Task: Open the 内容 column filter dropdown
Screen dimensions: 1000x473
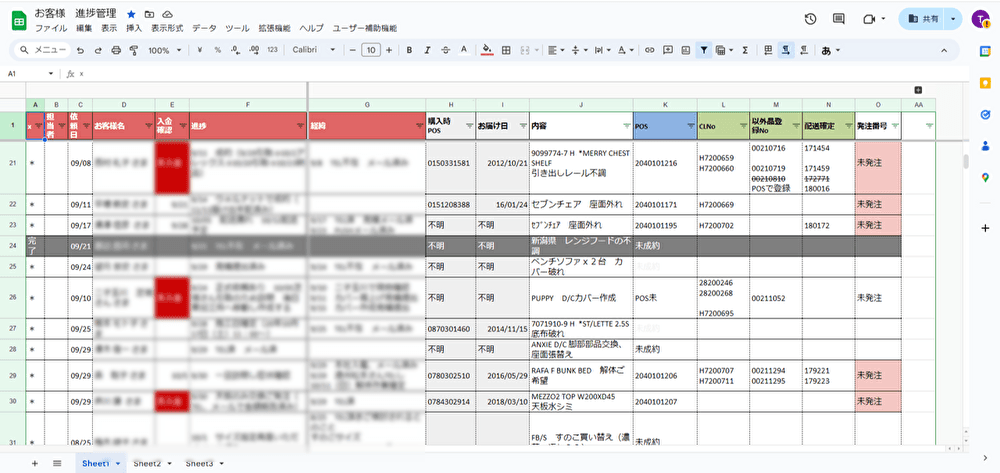Action: [x=626, y=126]
